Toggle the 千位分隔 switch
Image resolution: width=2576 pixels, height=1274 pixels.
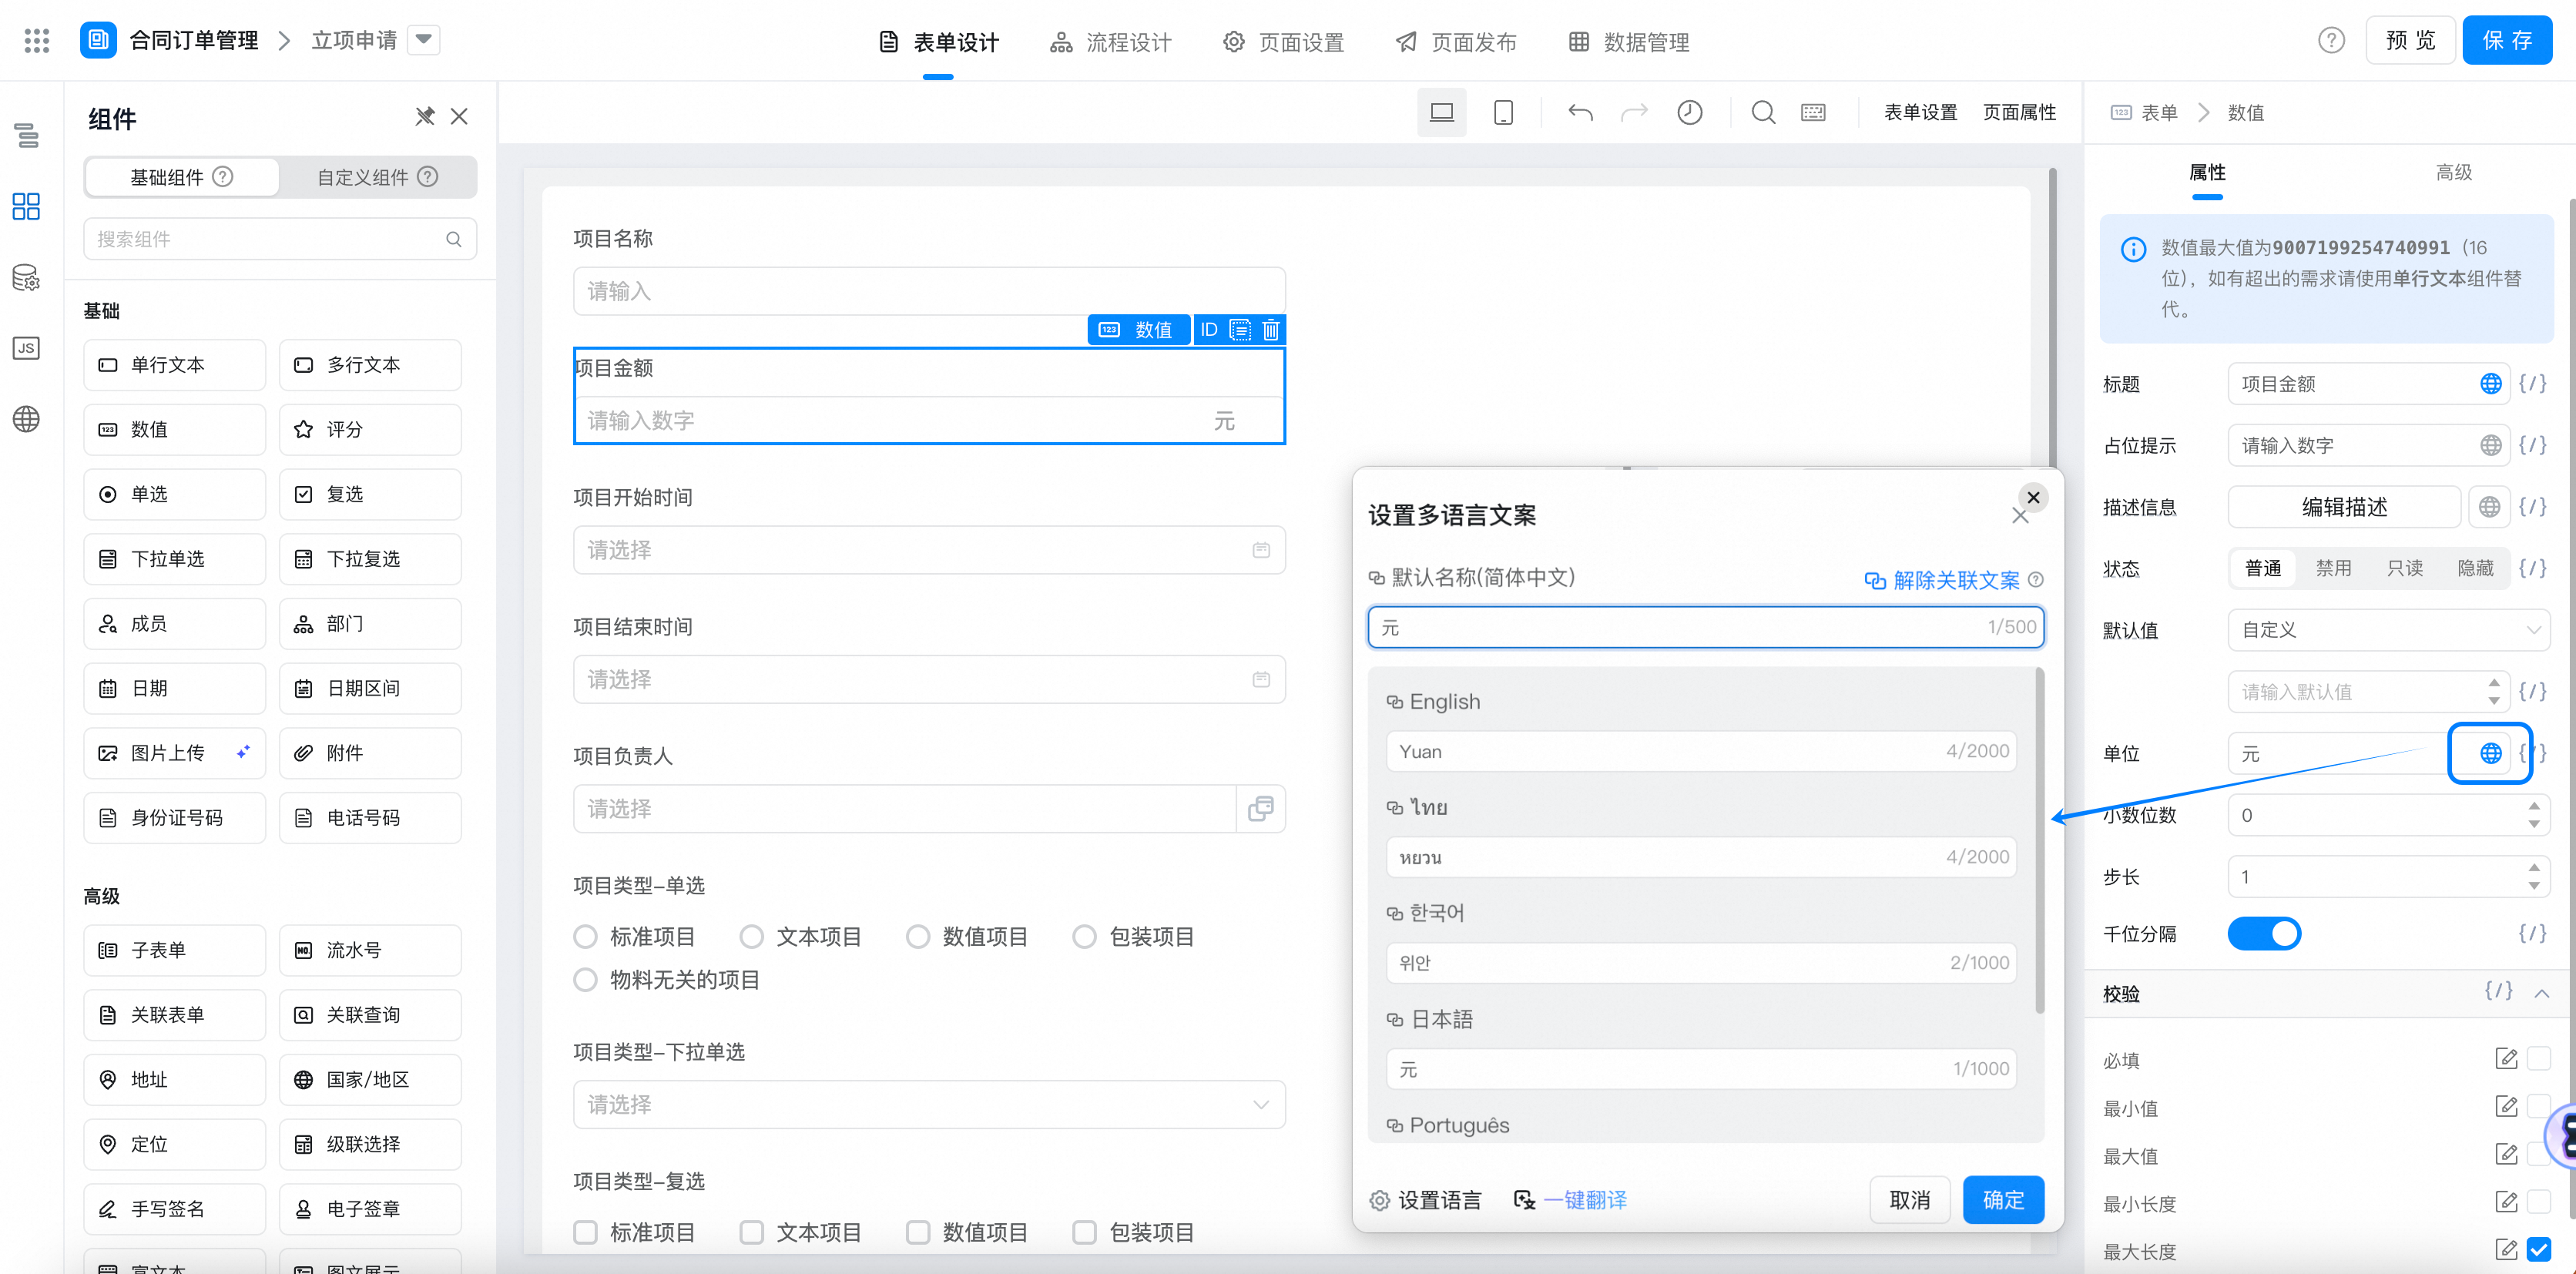tap(2264, 933)
